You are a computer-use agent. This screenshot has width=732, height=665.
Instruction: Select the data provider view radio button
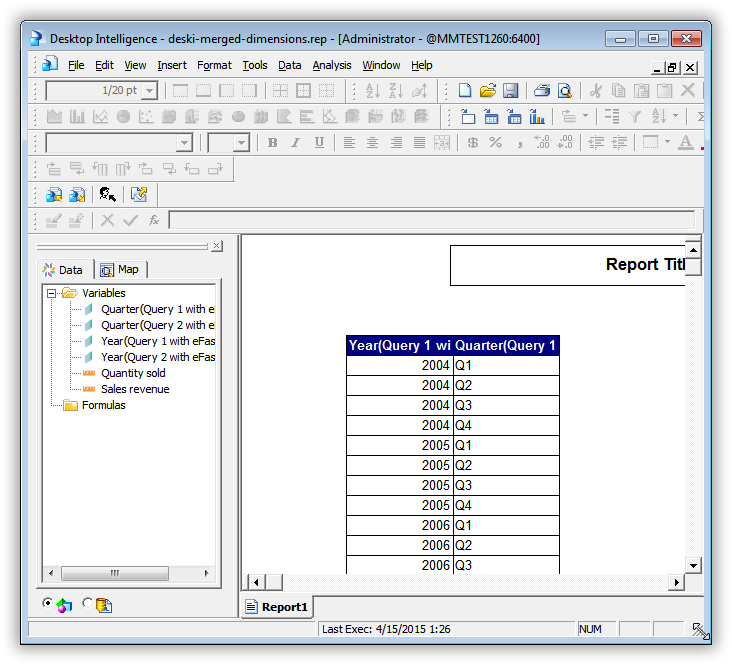point(87,603)
